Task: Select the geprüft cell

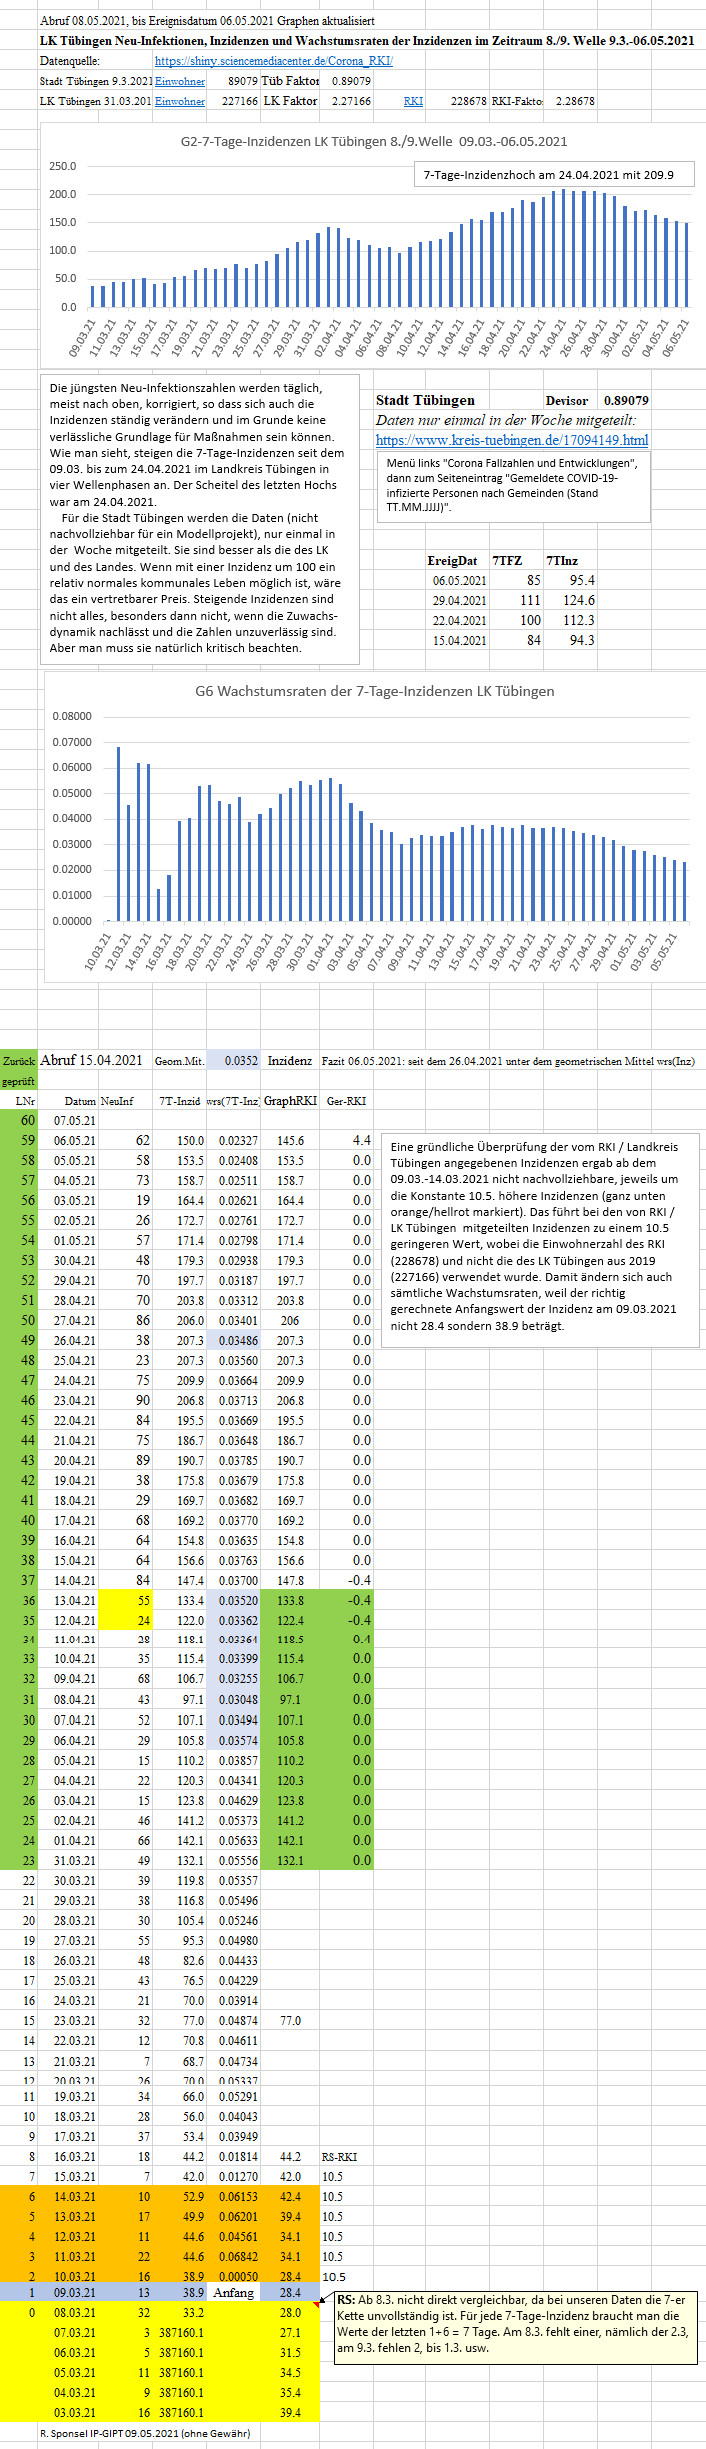Action: pyautogui.click(x=19, y=1081)
